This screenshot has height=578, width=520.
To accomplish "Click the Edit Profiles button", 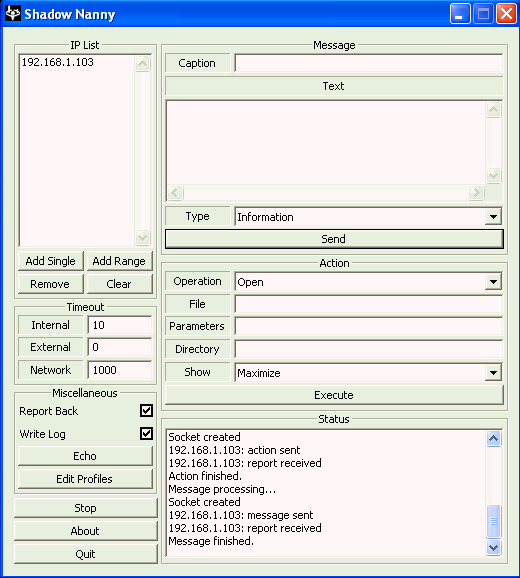I will tap(85, 479).
